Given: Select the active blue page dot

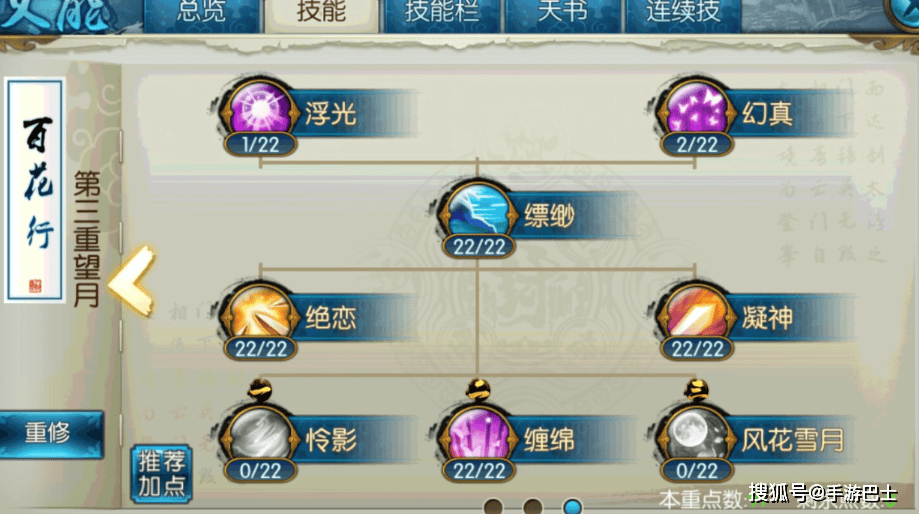Looking at the screenshot, I should point(572,506).
